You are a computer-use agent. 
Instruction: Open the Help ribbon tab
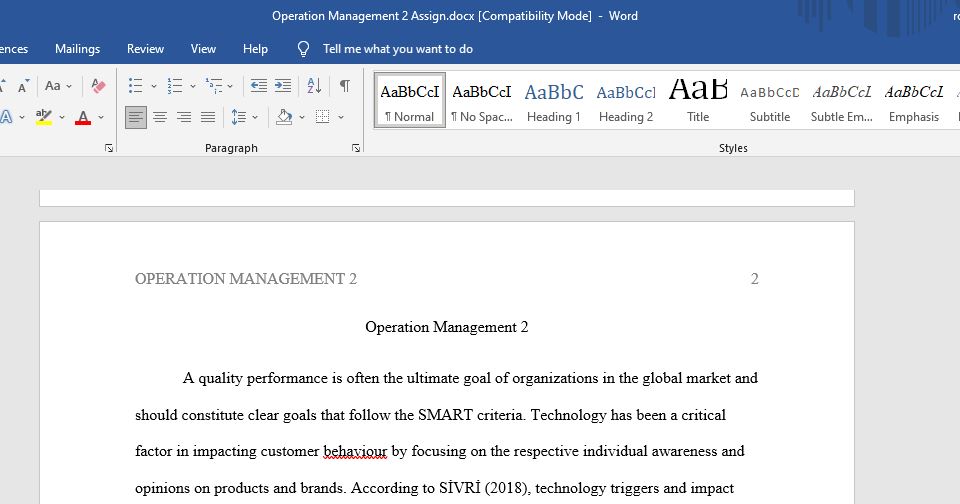coord(255,49)
